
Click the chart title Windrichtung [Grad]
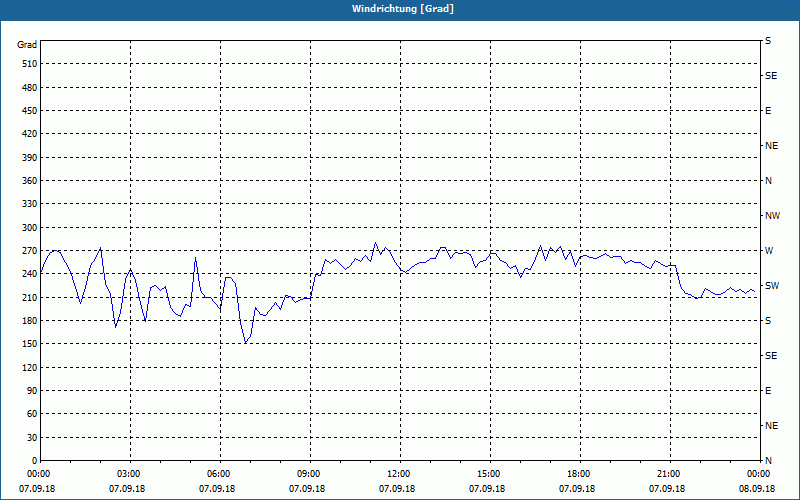coord(399,9)
